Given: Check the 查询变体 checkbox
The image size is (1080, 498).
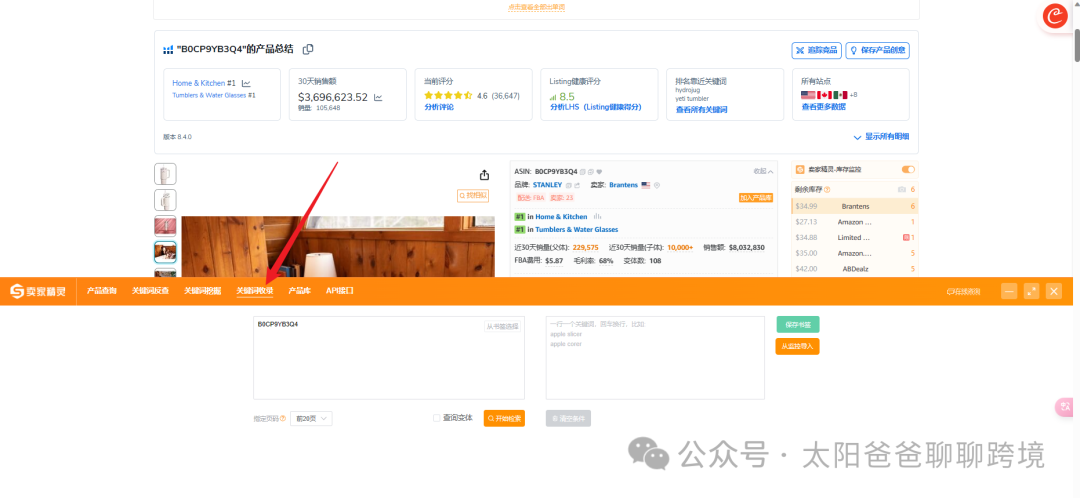Looking at the screenshot, I should tap(436, 418).
